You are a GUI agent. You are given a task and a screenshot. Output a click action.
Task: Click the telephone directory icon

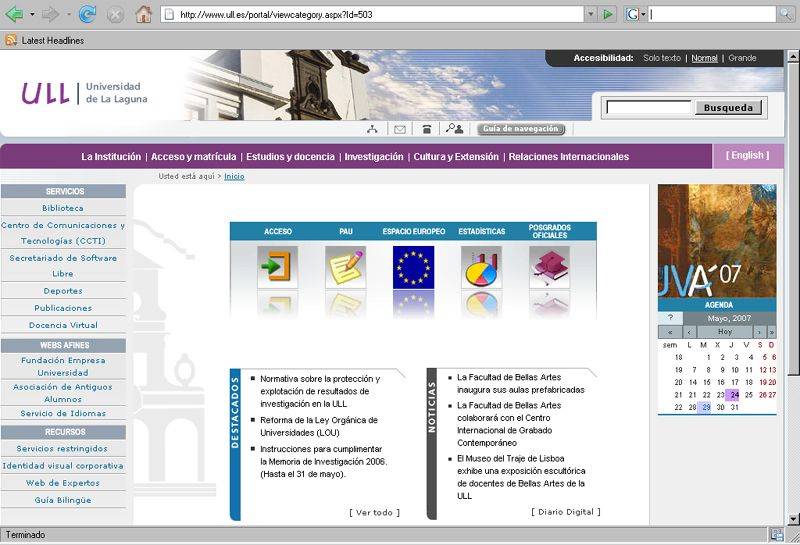[x=427, y=129]
